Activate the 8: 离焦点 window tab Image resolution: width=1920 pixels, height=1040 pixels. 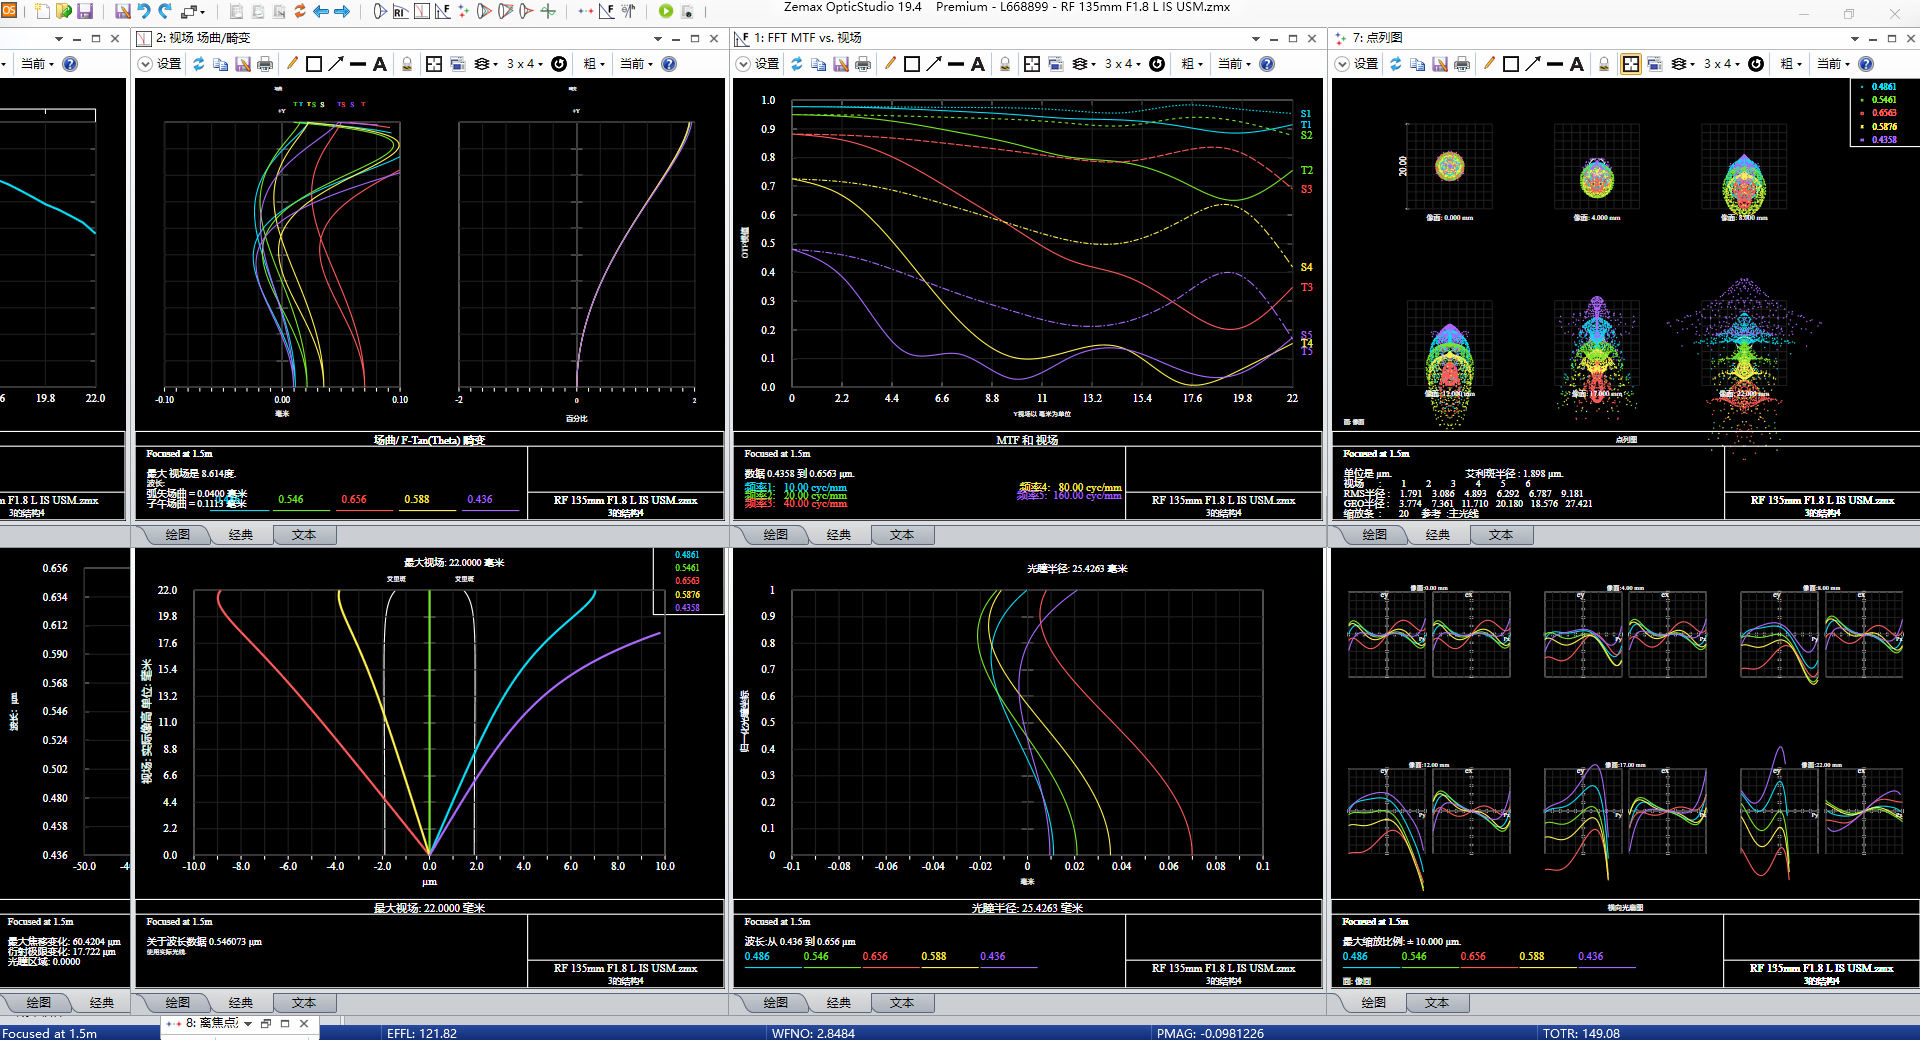pyautogui.click(x=211, y=1023)
